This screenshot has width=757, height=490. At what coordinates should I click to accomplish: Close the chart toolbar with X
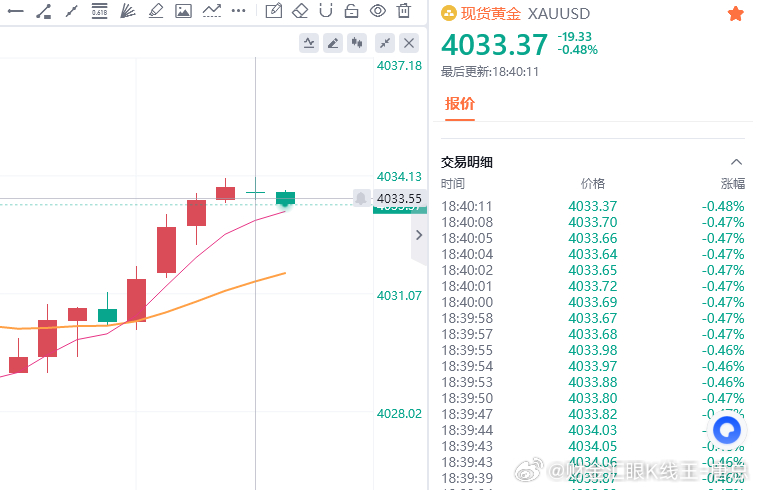coord(409,43)
